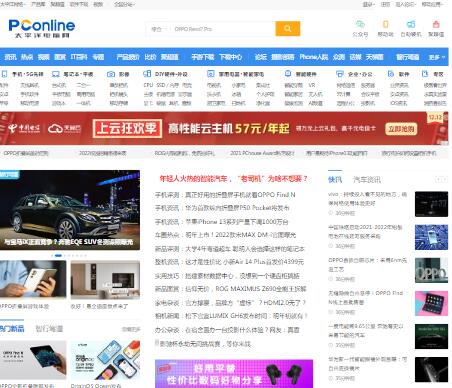Open the green WeChat 公众号 icon
452x388 pixels.
click(360, 24)
